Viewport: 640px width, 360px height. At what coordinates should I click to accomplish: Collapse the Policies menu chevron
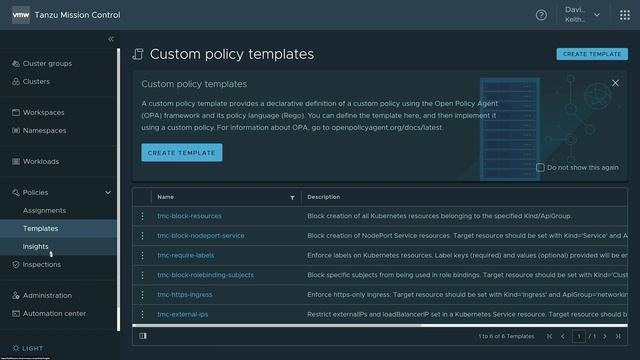click(x=108, y=193)
